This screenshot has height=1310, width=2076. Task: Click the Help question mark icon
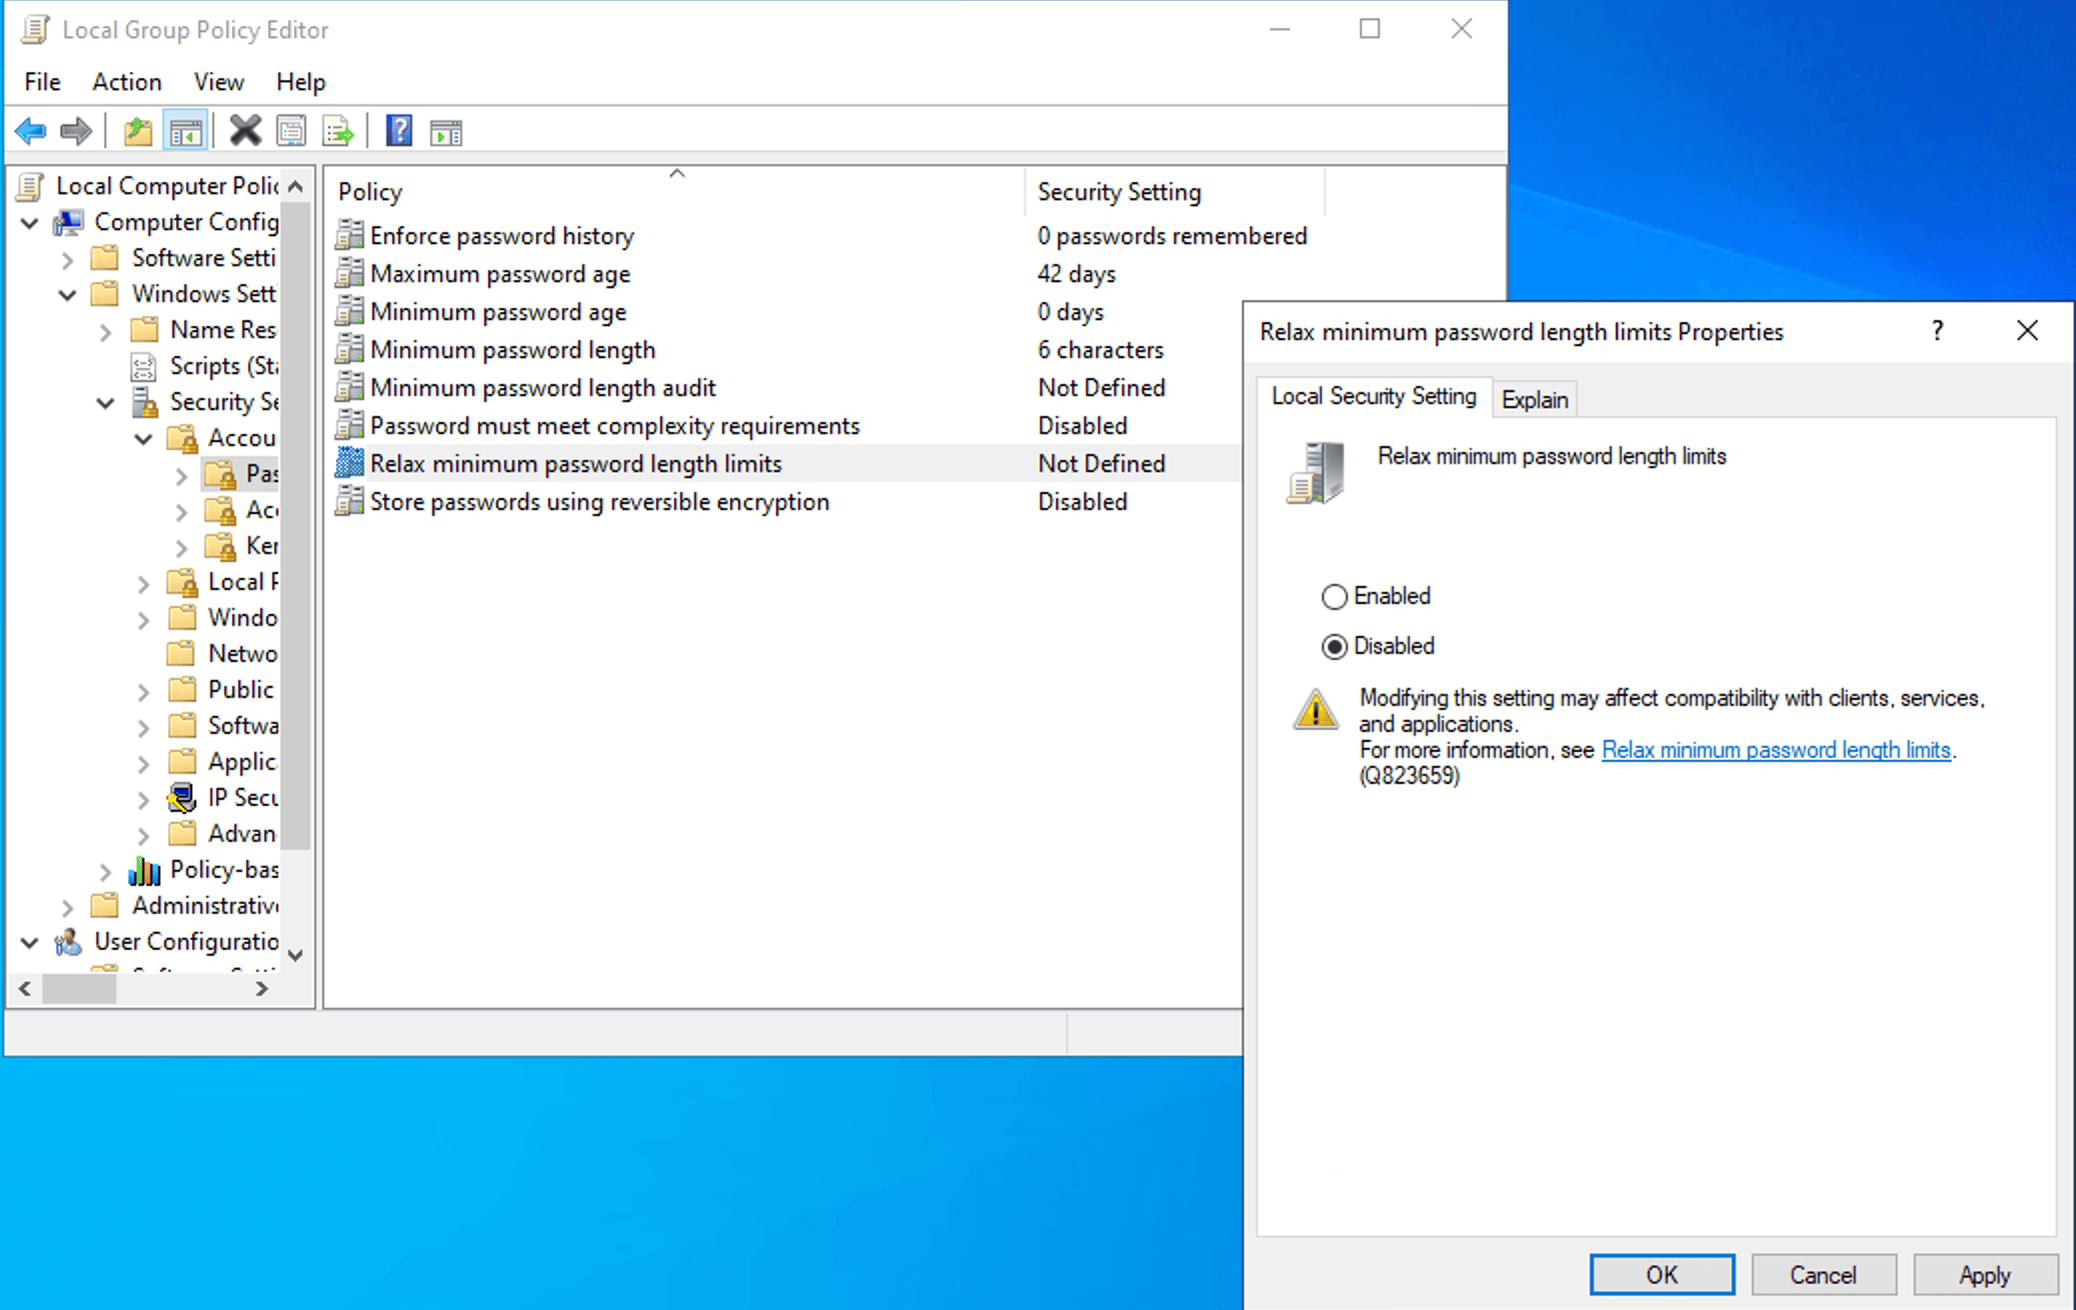tap(398, 130)
